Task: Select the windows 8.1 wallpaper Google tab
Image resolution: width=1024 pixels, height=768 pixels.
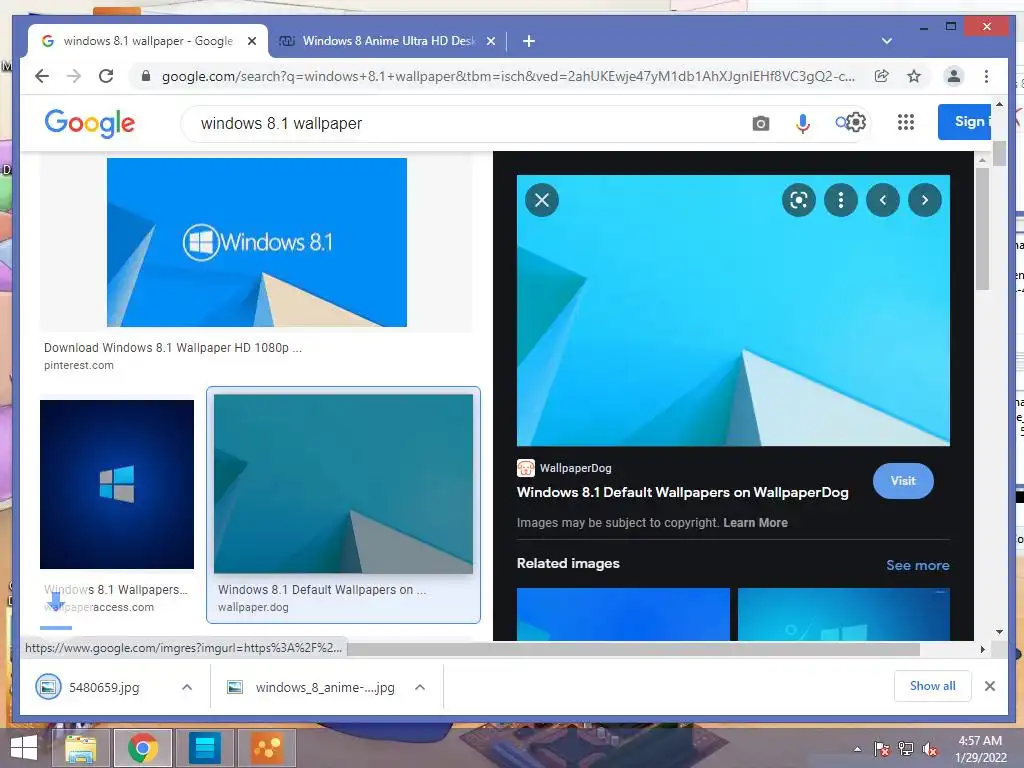Action: coord(148,41)
